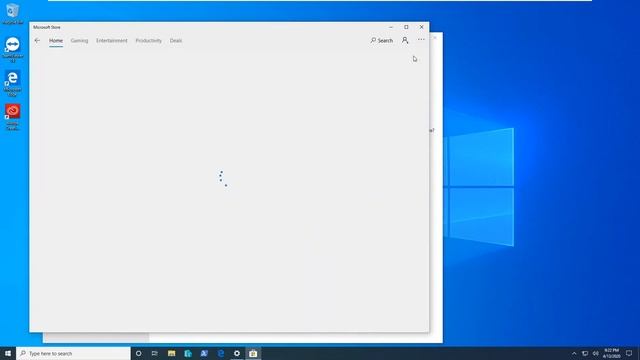Click the Type here to search box
This screenshot has width=640, height=360.
point(73,353)
